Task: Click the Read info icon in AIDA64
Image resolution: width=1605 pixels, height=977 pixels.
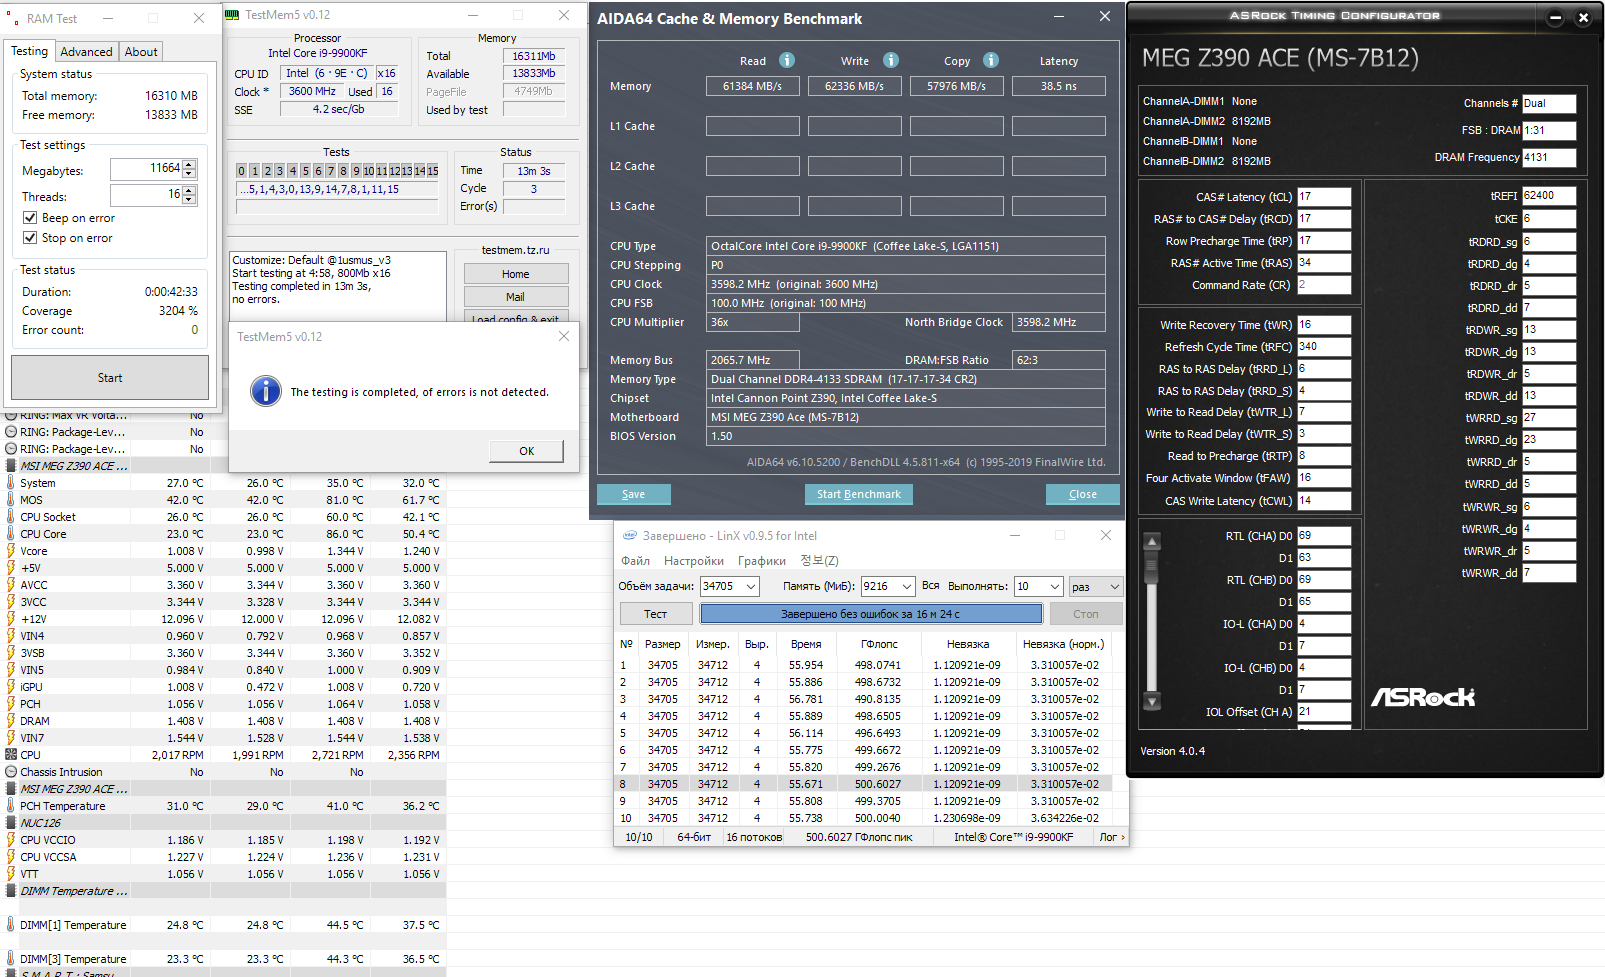Action: pos(787,60)
